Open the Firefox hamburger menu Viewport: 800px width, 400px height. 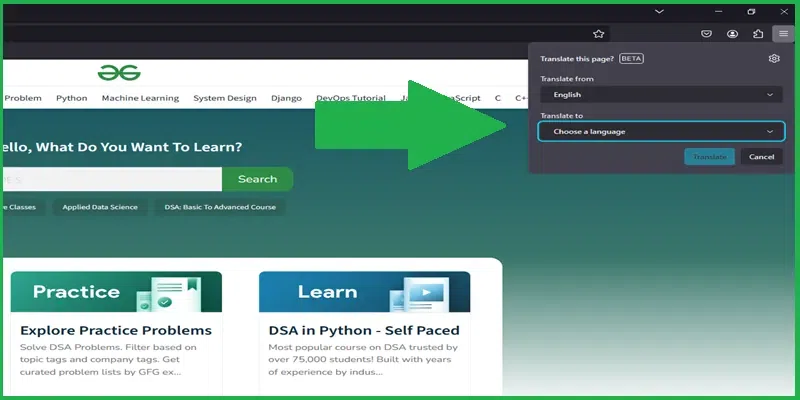click(x=784, y=34)
